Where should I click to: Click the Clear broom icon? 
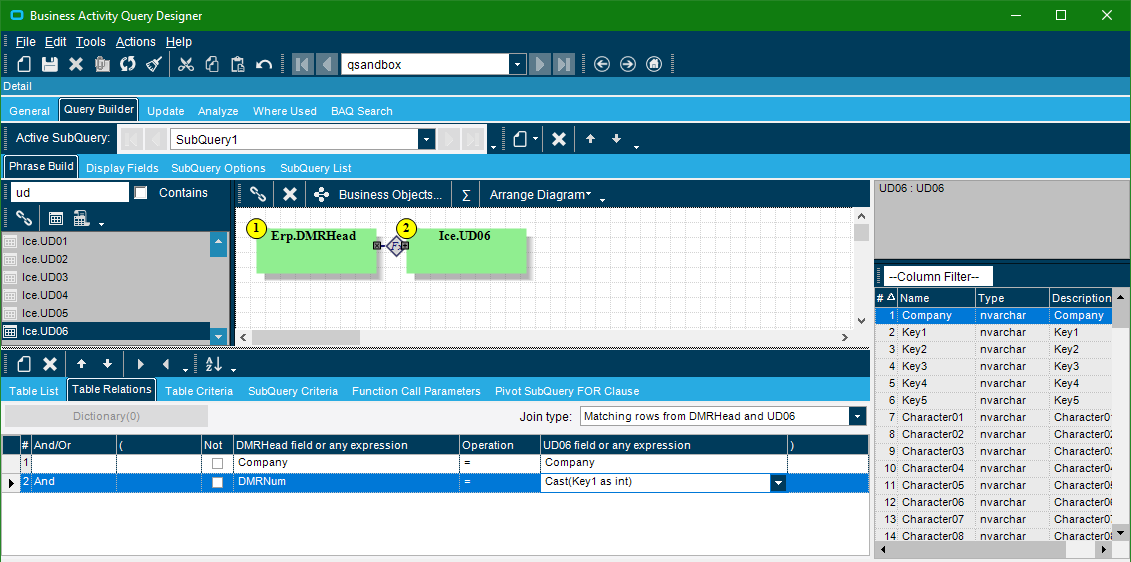(x=153, y=64)
